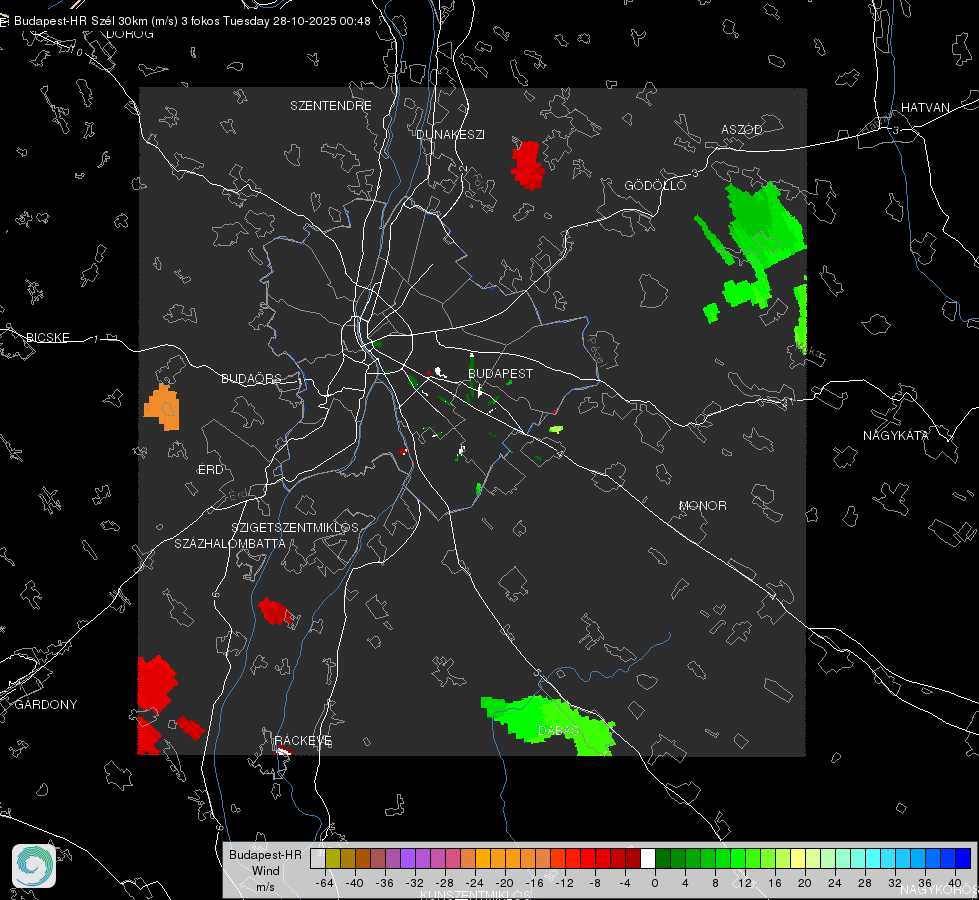
Task: Click the large red echo east of Gárdony
Action: [156, 684]
